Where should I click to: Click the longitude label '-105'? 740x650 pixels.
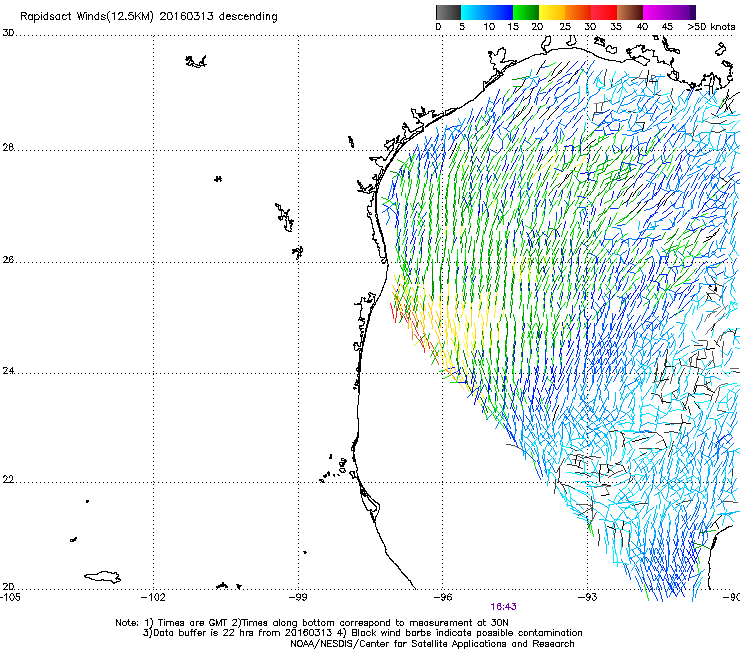point(10,597)
